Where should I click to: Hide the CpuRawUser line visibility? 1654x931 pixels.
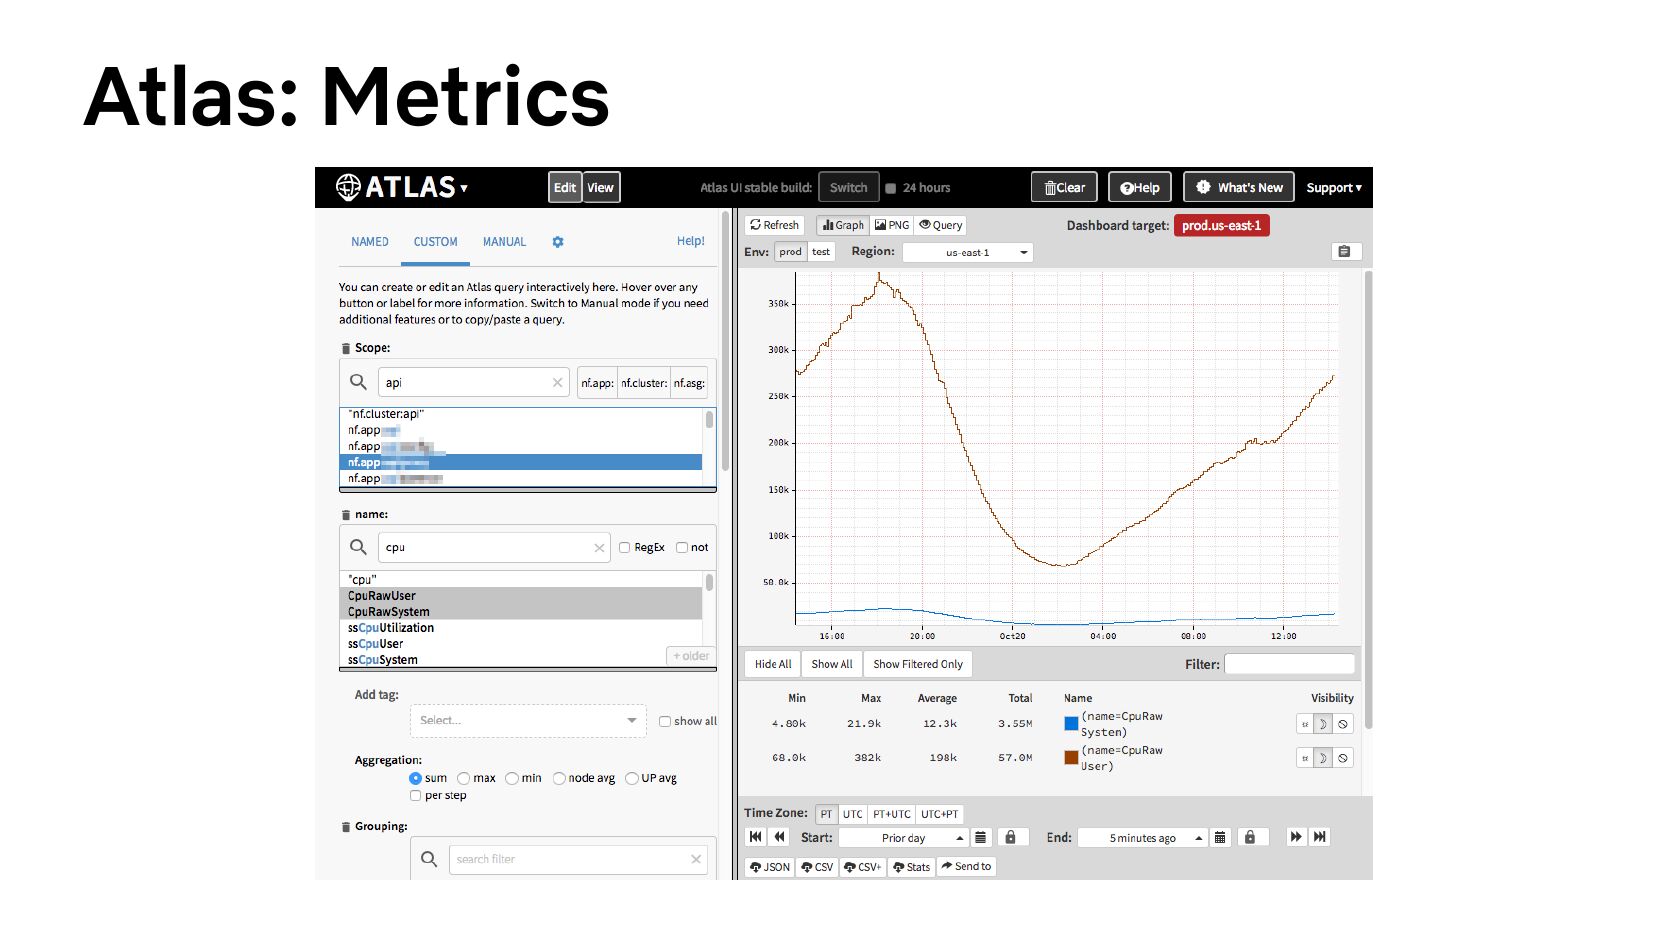[1343, 758]
